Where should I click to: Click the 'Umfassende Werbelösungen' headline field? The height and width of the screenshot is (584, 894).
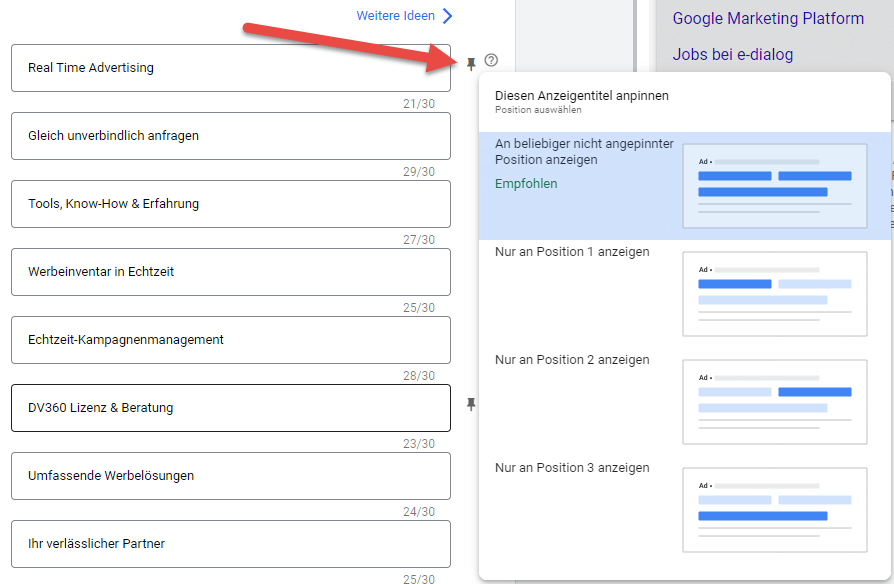(x=230, y=476)
